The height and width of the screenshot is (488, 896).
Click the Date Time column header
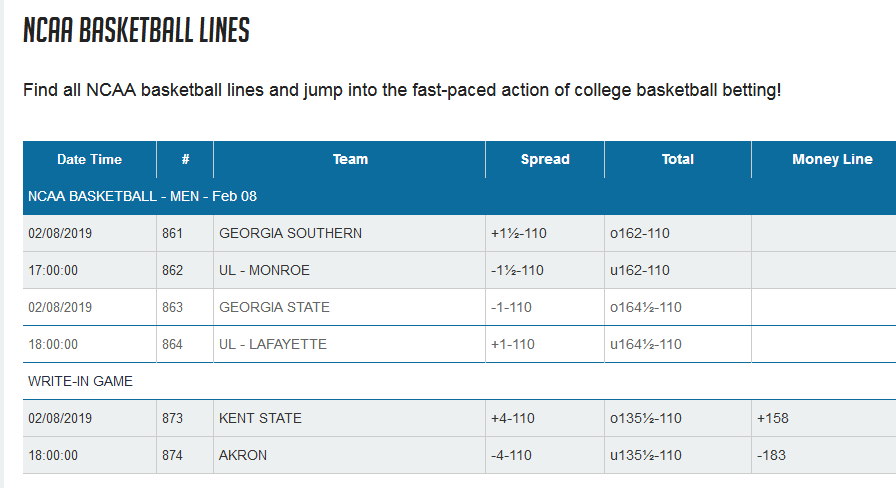click(89, 159)
